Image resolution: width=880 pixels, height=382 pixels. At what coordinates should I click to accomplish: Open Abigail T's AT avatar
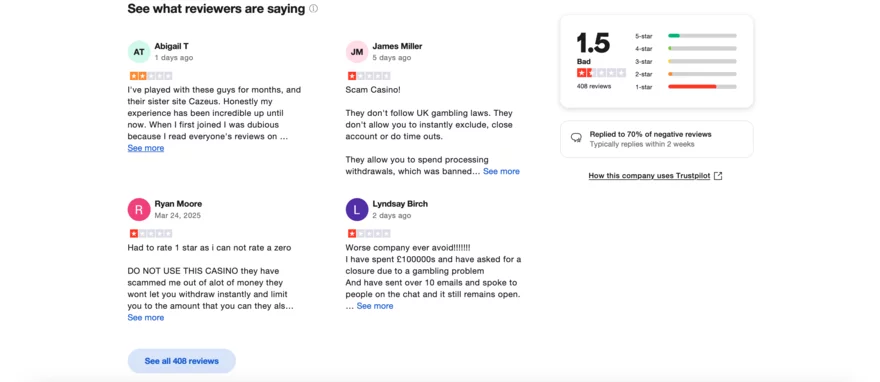pos(139,52)
